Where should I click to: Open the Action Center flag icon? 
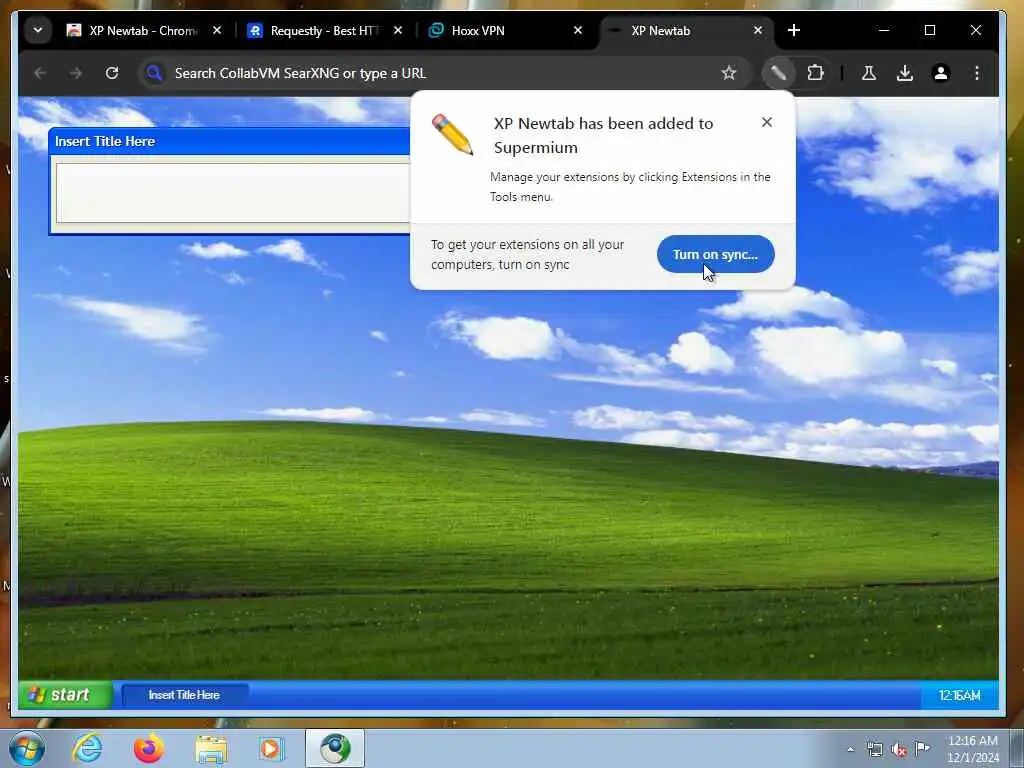tap(922, 748)
